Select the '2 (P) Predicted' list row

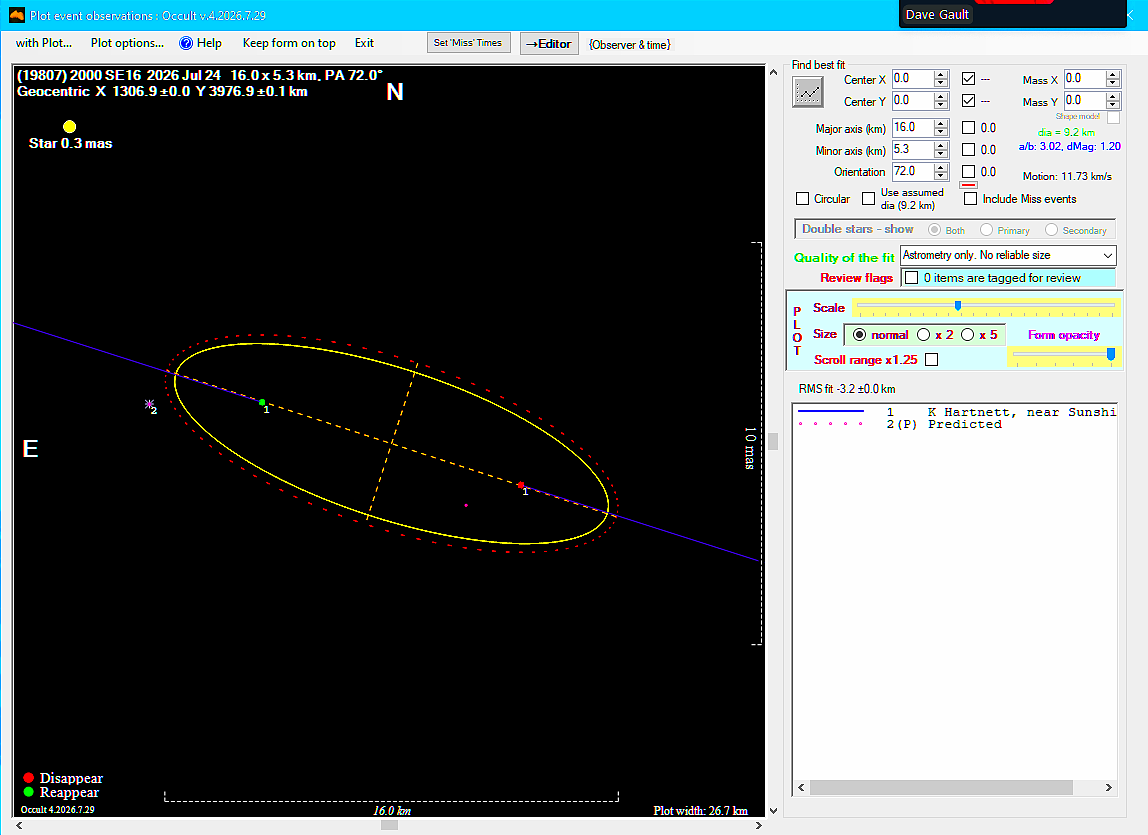[955, 424]
